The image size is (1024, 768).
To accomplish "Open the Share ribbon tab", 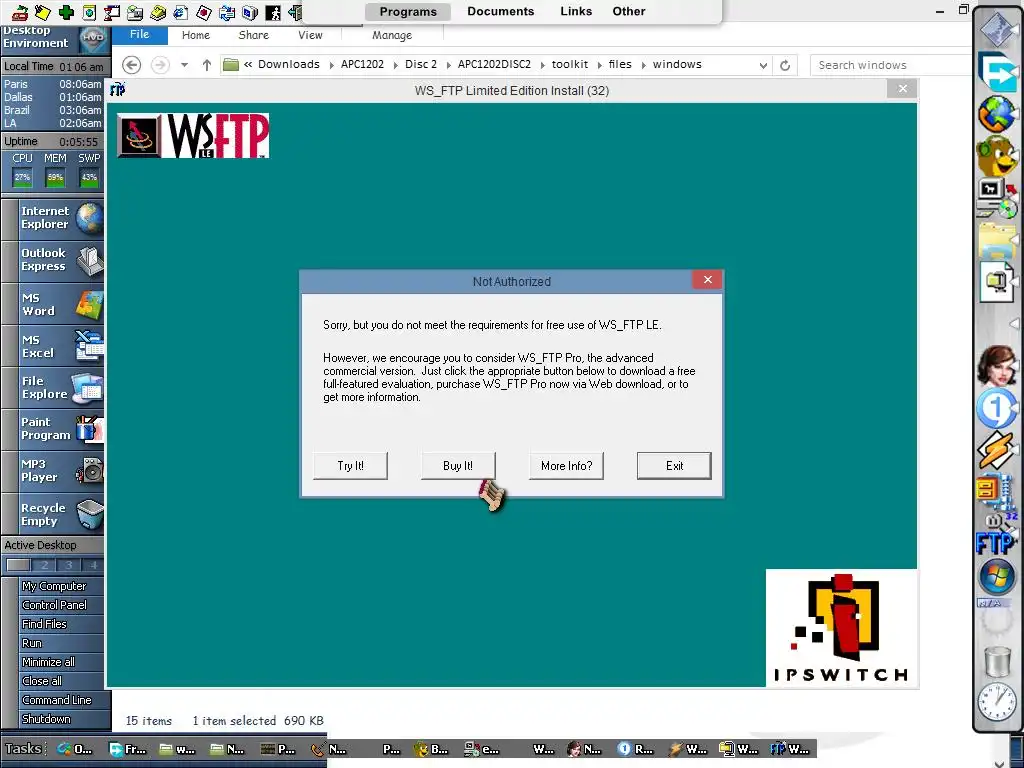I will click(x=253, y=35).
